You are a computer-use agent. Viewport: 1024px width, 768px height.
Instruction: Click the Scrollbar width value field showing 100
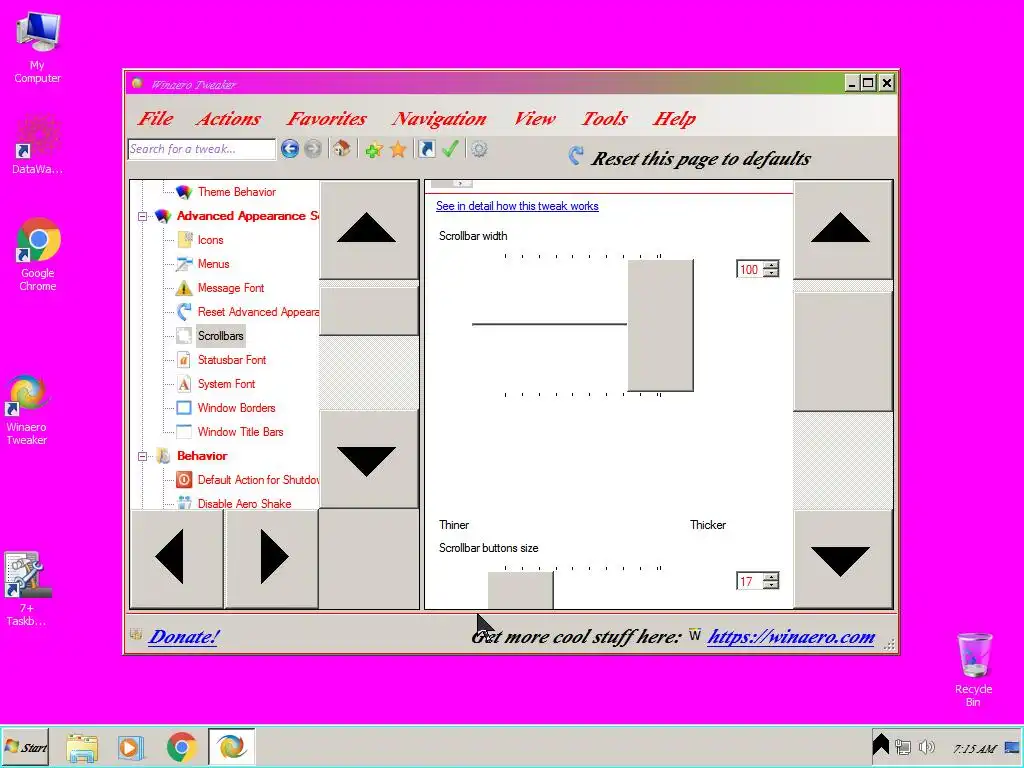point(750,269)
